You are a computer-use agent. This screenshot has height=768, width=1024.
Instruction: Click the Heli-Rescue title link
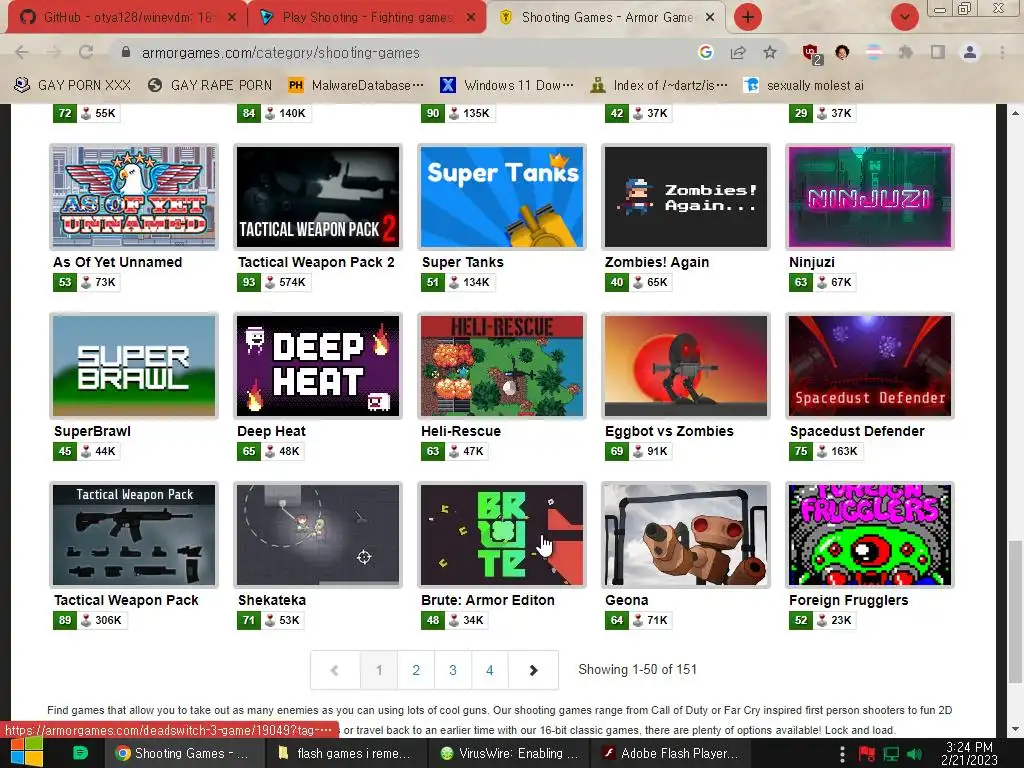tap(461, 431)
